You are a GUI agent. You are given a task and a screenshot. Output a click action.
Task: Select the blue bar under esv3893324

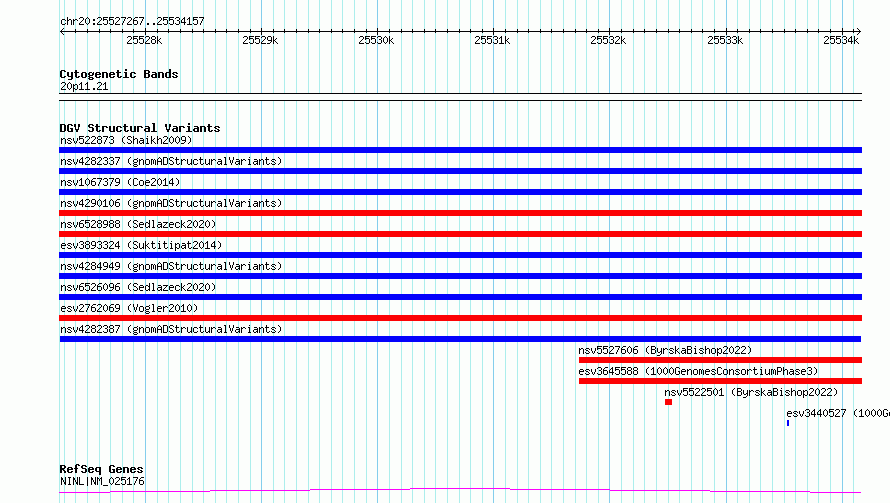point(460,255)
